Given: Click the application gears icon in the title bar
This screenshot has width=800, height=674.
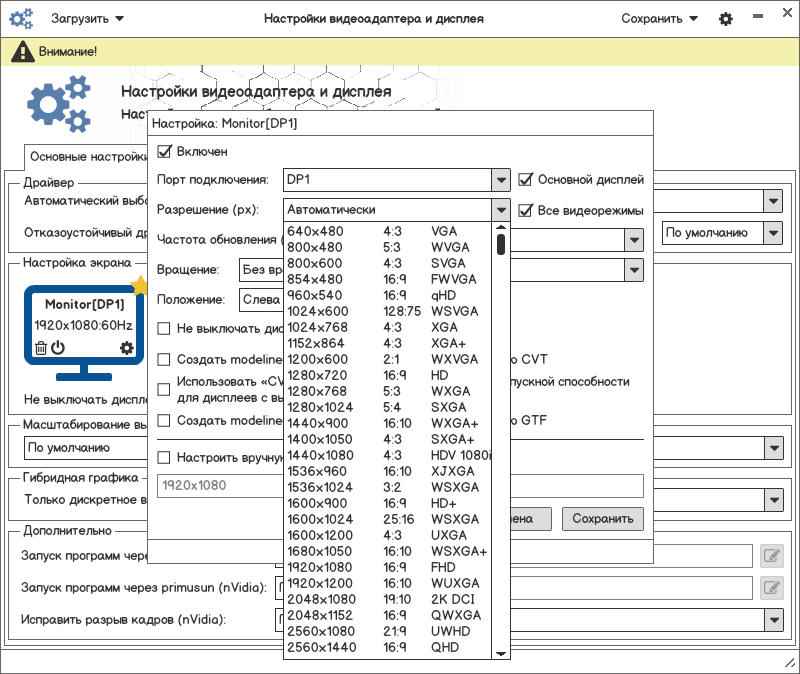Looking at the screenshot, I should point(21,19).
